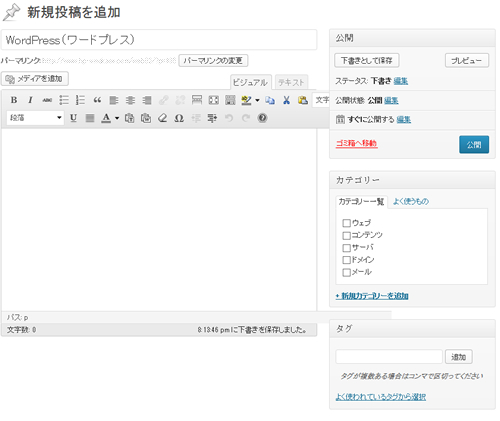The width and height of the screenshot is (500, 421).
Task: Check the ウェブ category
Action: (346, 223)
